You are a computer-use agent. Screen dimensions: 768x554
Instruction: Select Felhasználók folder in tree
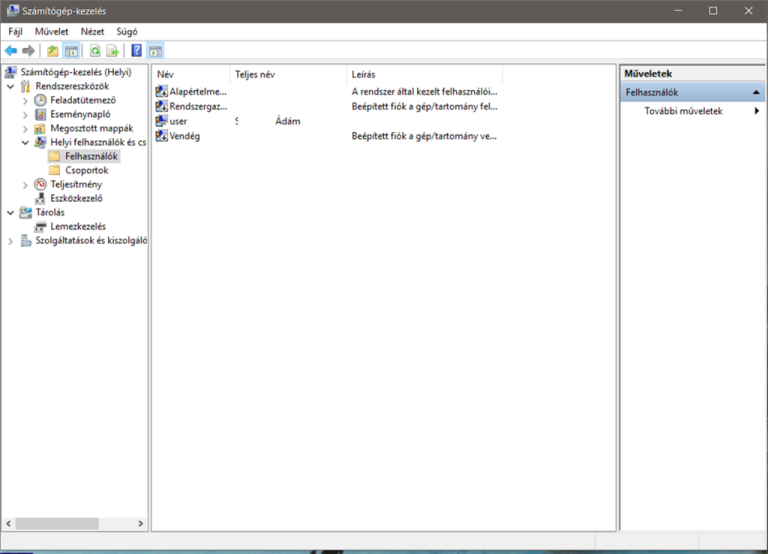coord(91,156)
